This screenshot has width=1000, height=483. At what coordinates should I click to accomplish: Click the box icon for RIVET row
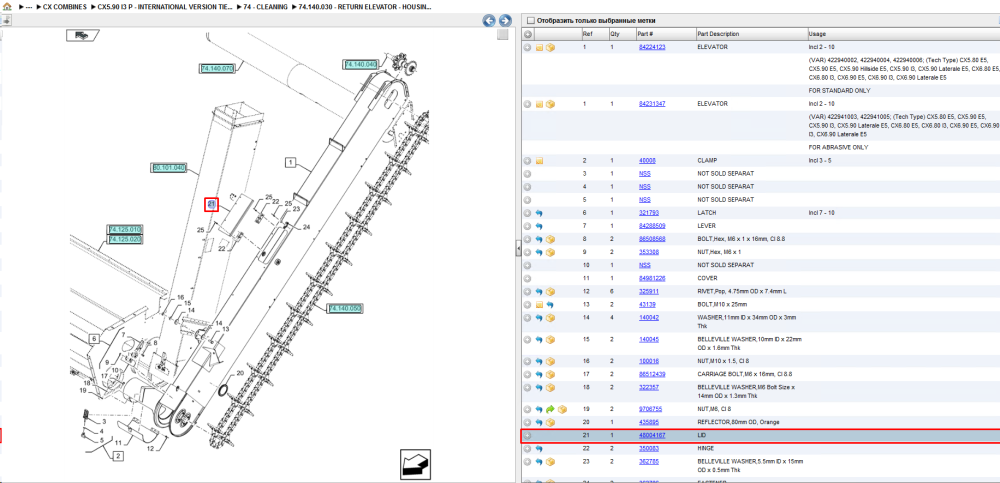click(x=550, y=291)
